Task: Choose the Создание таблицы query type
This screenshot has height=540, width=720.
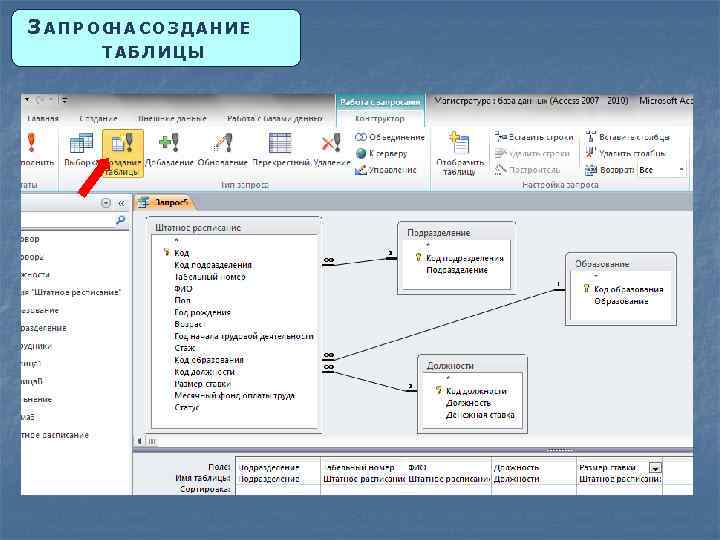Action: (123, 153)
